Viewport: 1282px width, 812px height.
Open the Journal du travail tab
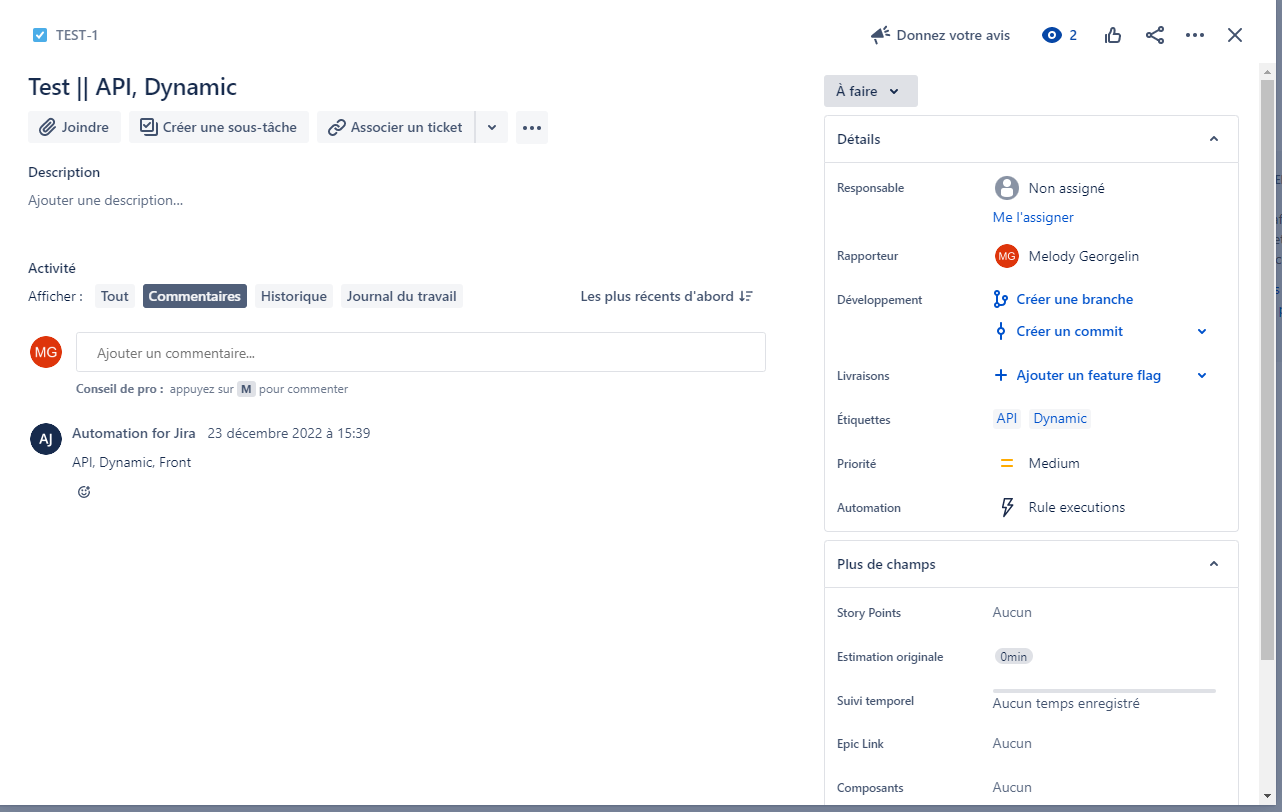(x=401, y=296)
